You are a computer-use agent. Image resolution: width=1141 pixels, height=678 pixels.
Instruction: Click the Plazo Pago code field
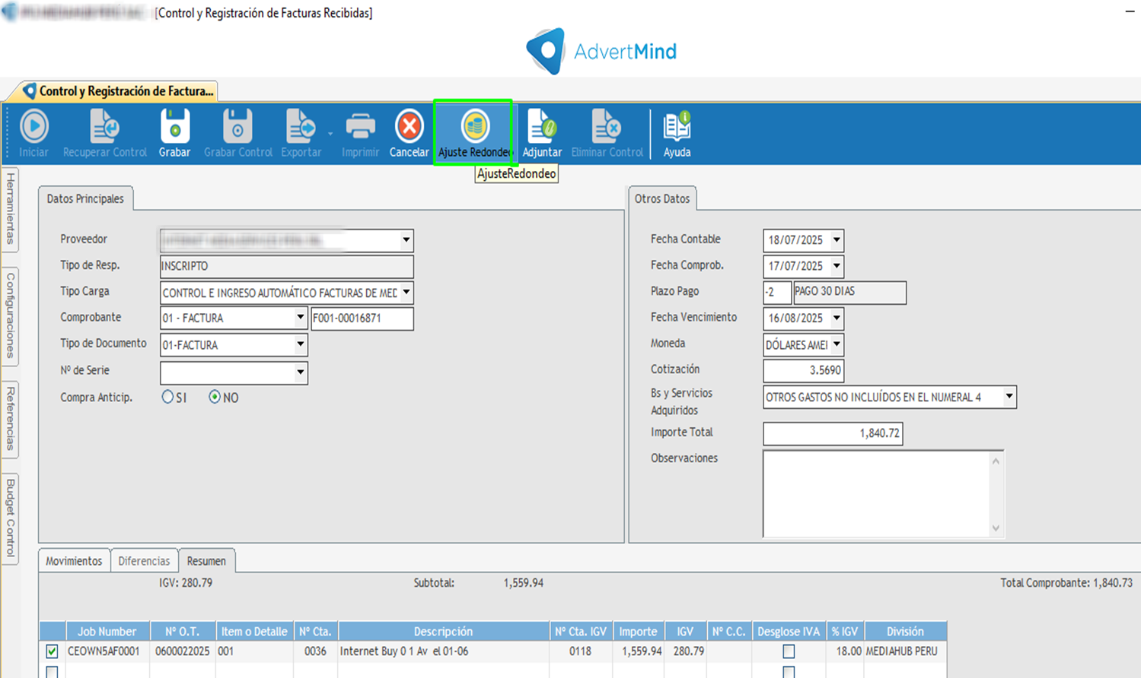click(x=777, y=292)
